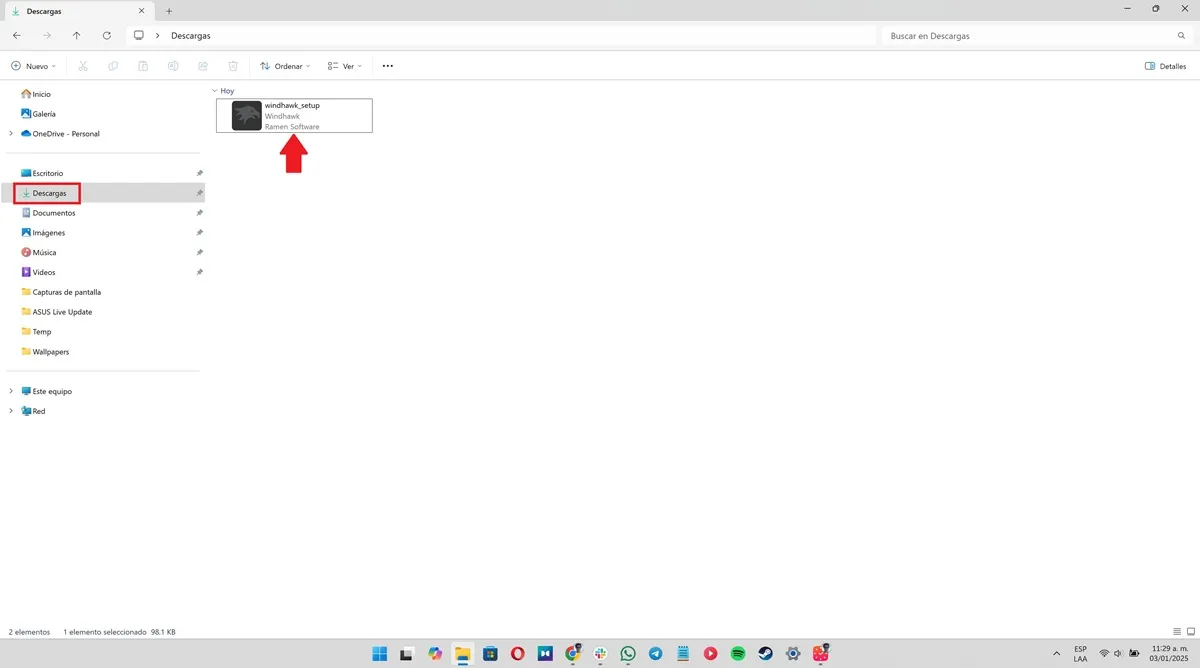
Task: Rename the selected file via the toolbar icon
Action: 173,66
